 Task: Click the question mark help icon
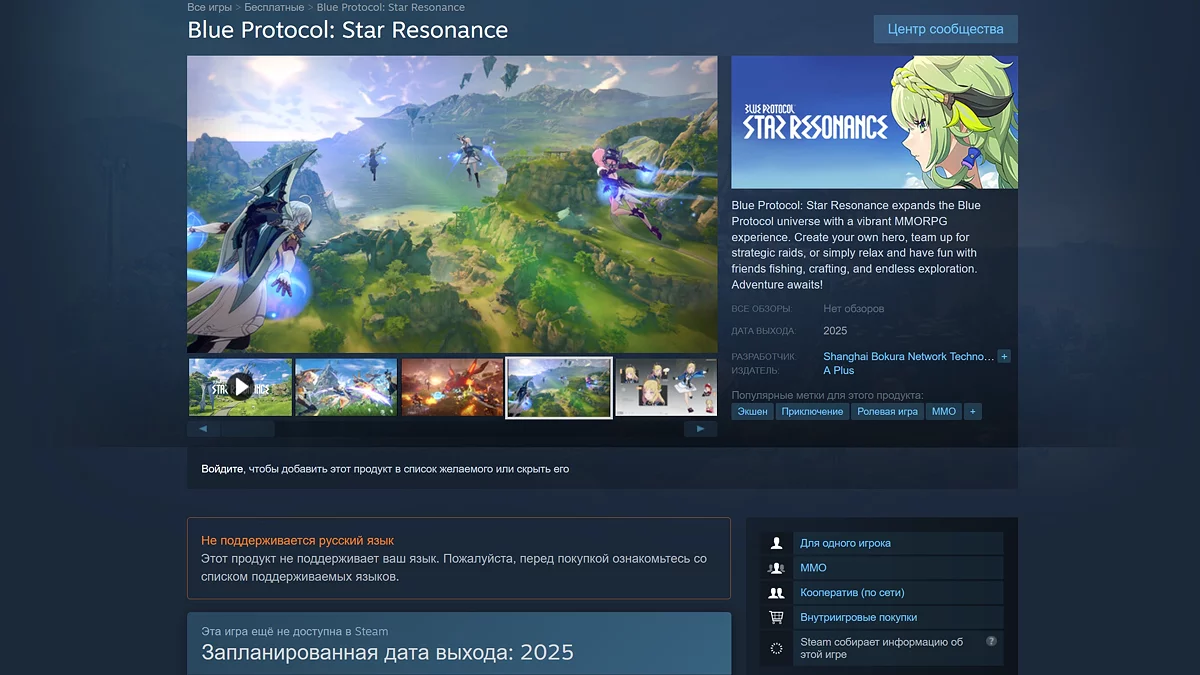tap(991, 641)
